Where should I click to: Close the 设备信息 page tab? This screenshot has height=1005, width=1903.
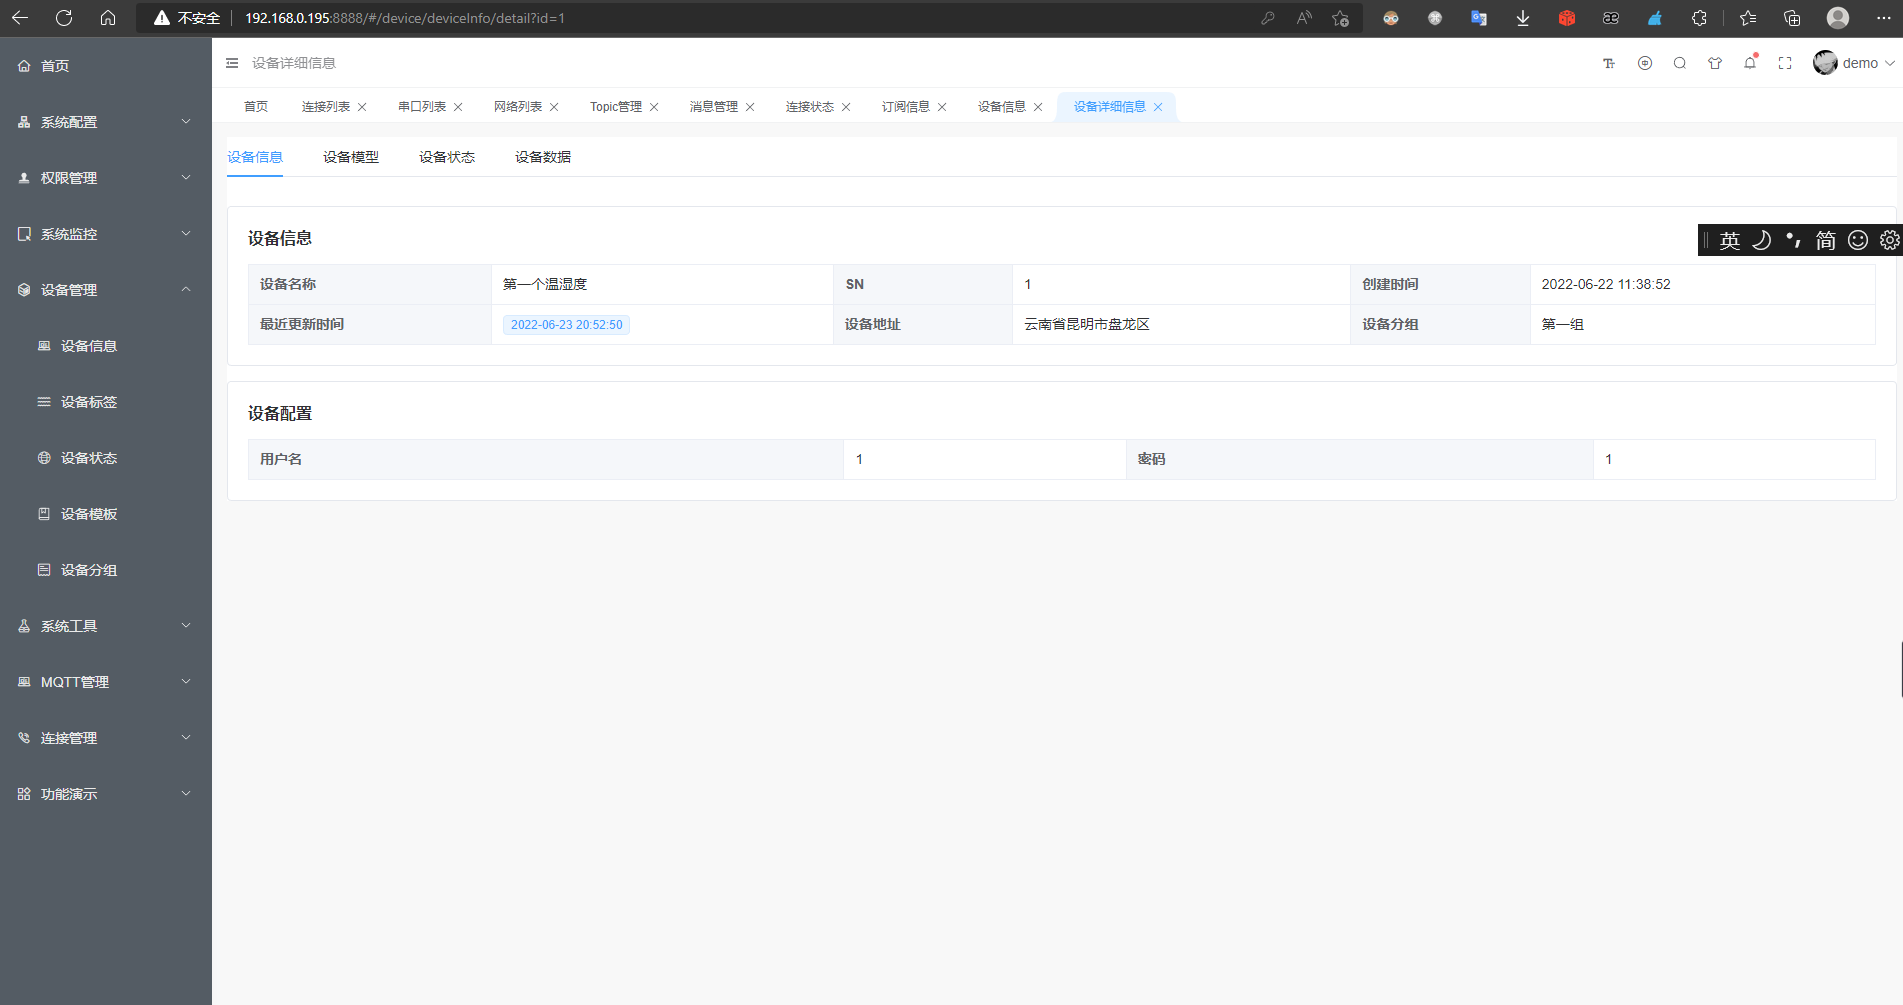tap(1038, 107)
